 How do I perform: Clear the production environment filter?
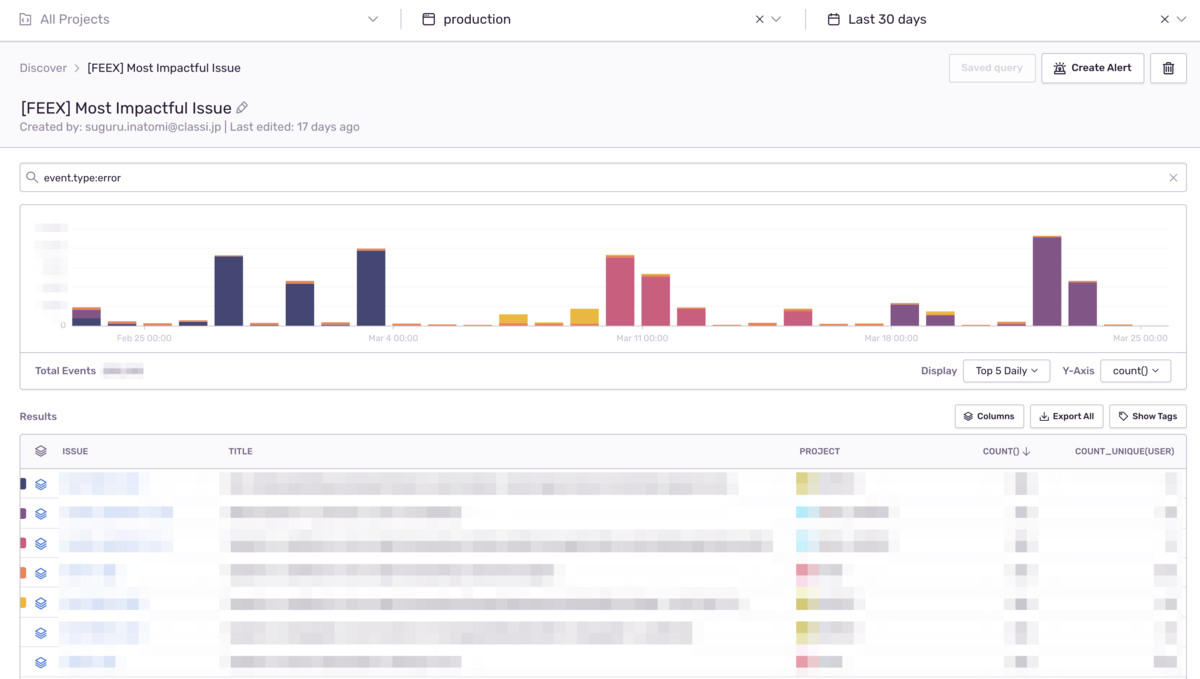click(759, 19)
